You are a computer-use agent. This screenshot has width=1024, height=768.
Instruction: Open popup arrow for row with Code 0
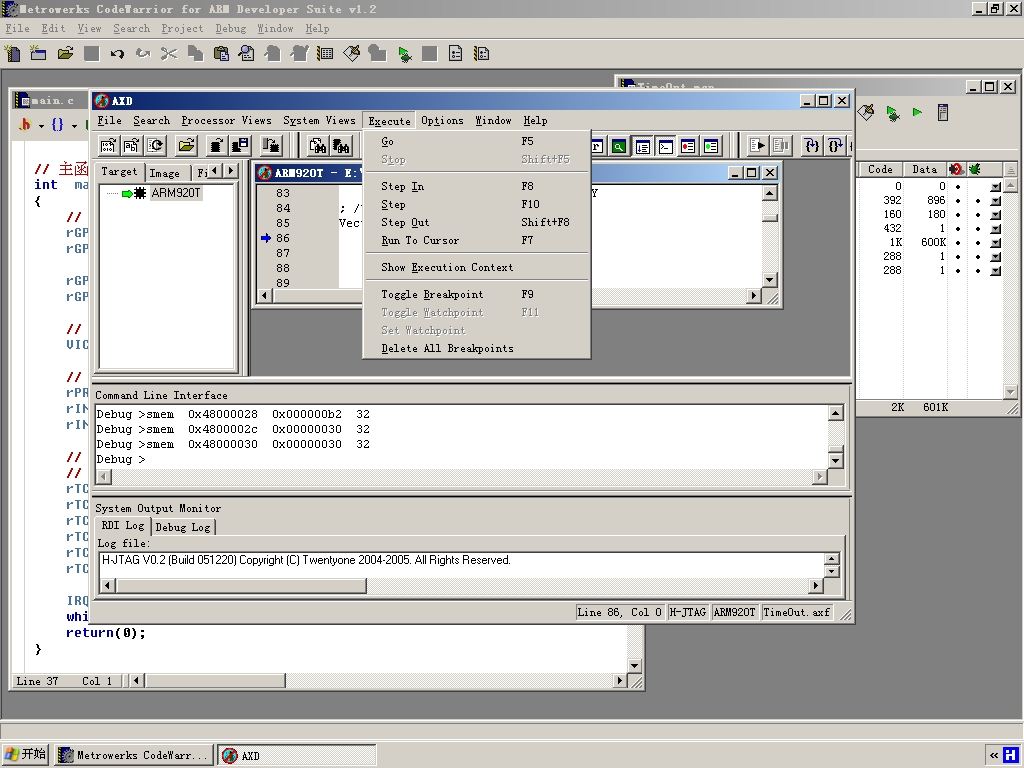[996, 187]
